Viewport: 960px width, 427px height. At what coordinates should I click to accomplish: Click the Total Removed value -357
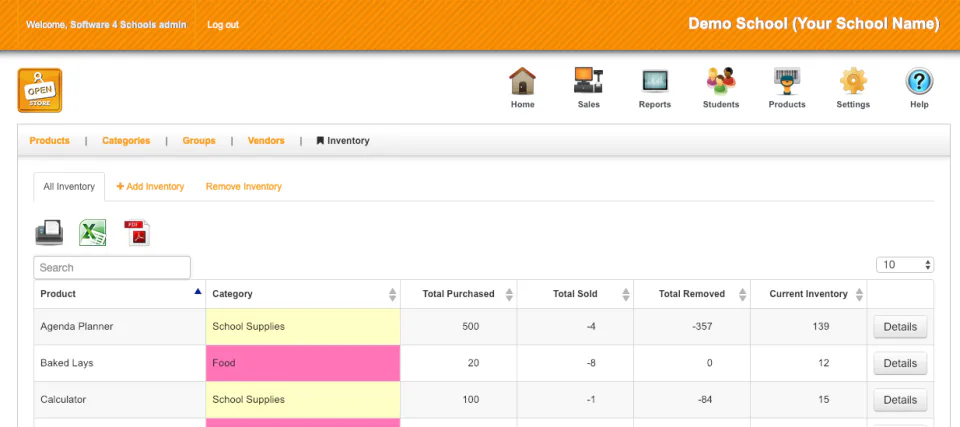click(x=702, y=327)
